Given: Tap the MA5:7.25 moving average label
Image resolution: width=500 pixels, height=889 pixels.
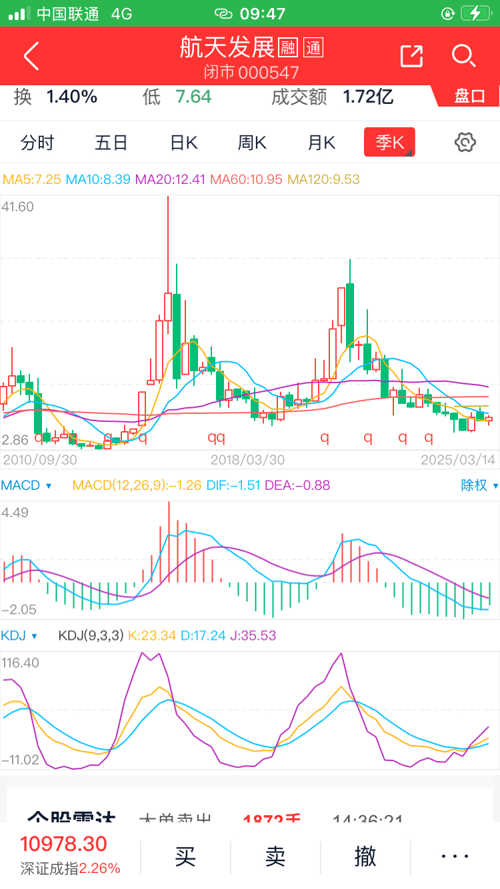Looking at the screenshot, I should tap(32, 180).
